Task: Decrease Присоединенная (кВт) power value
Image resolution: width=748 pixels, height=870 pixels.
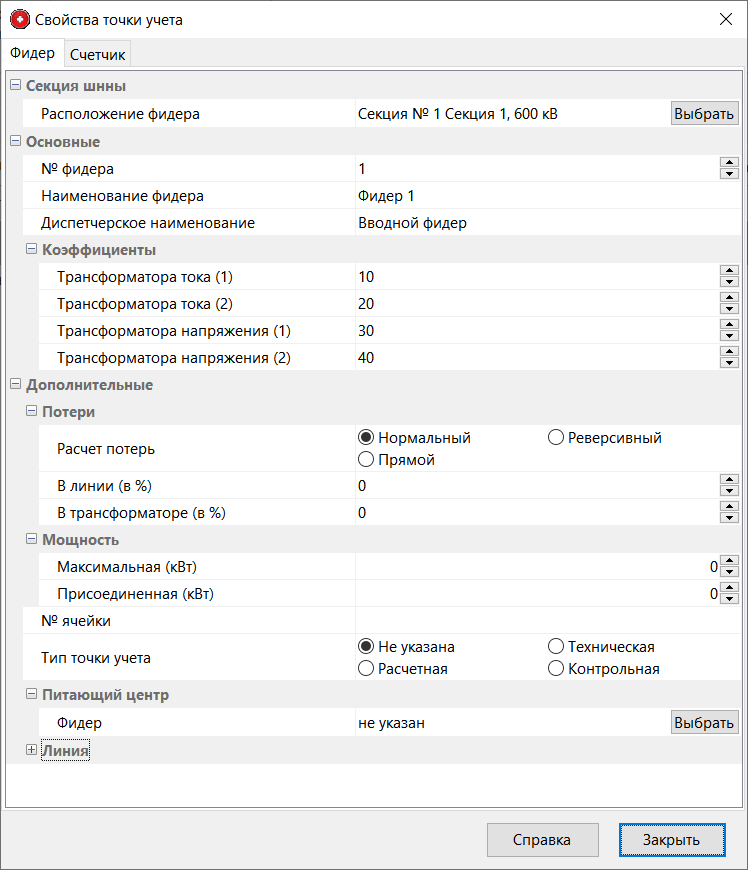Action: coord(729,599)
